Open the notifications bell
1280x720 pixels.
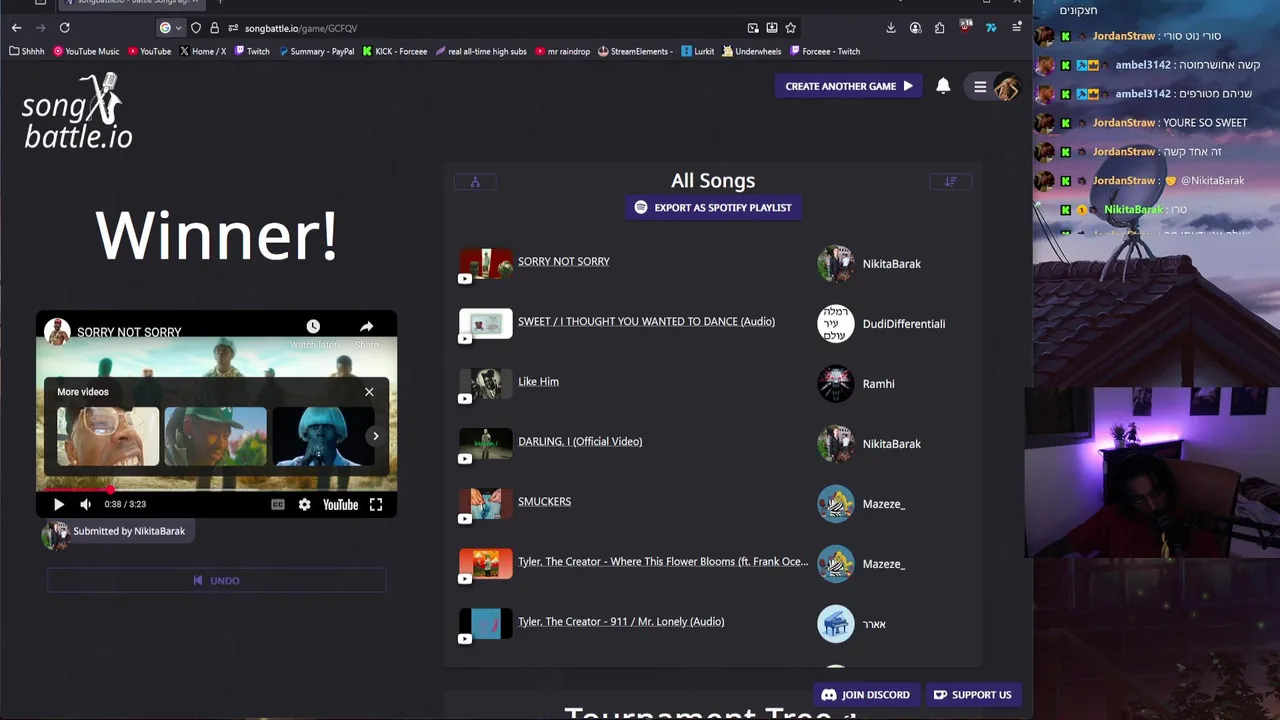click(x=943, y=86)
